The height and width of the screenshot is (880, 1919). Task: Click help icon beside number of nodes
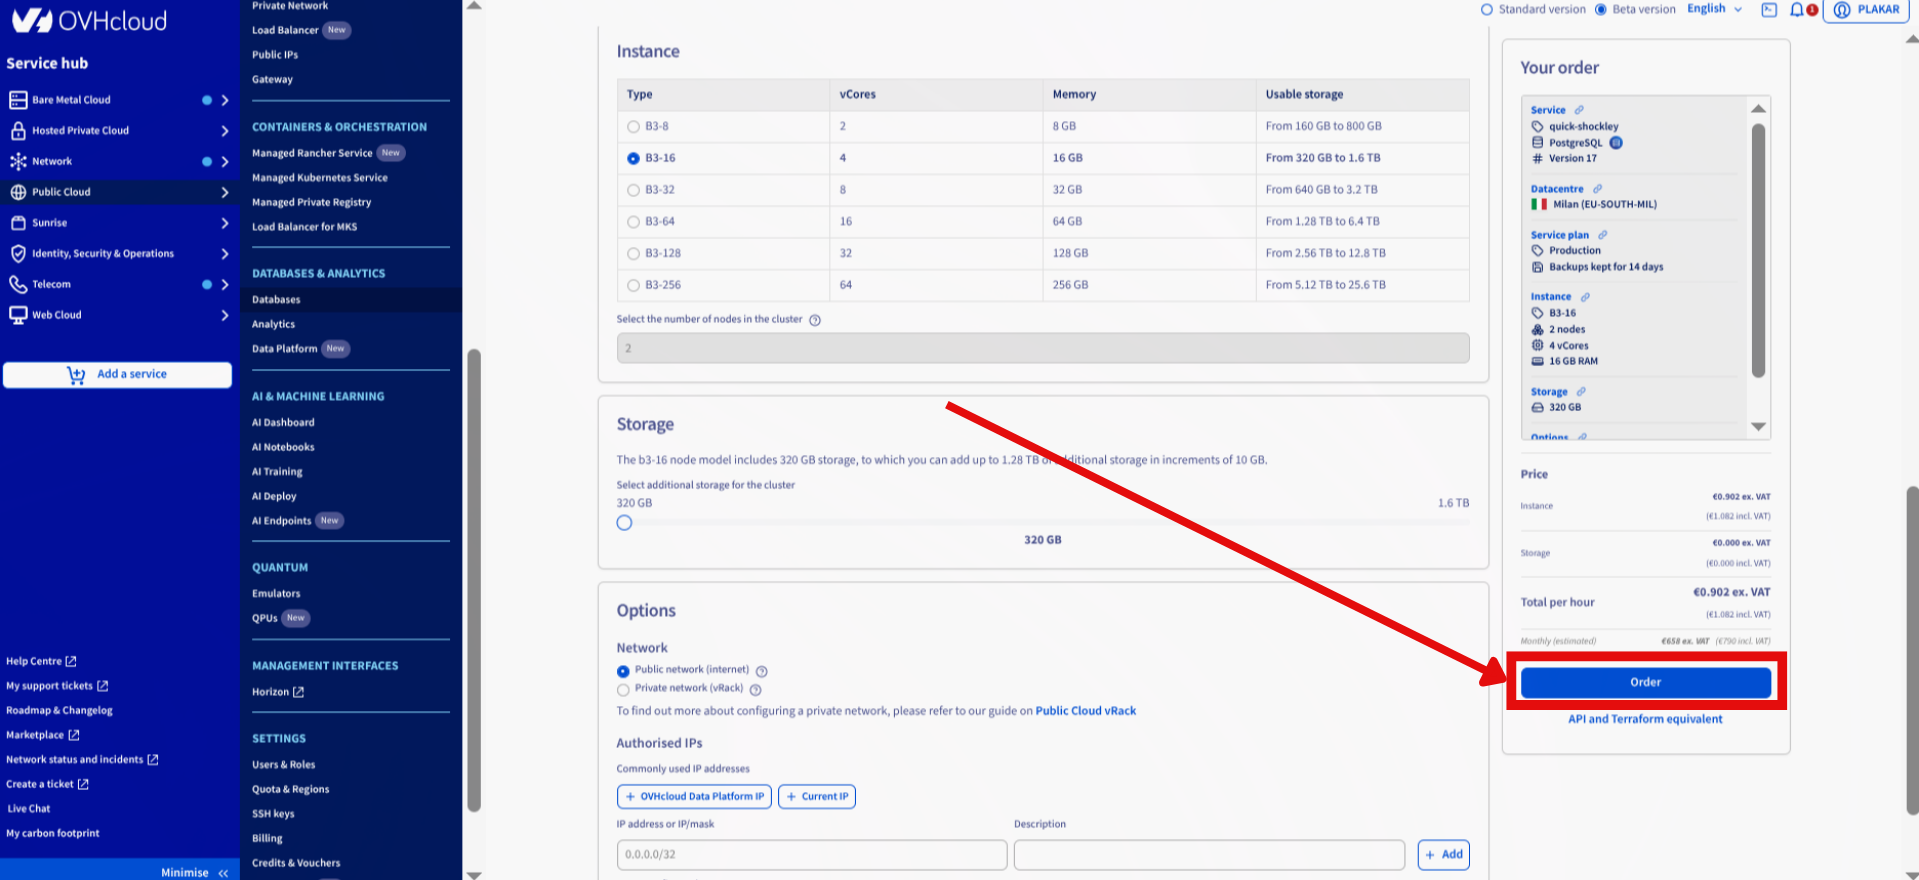click(x=815, y=320)
